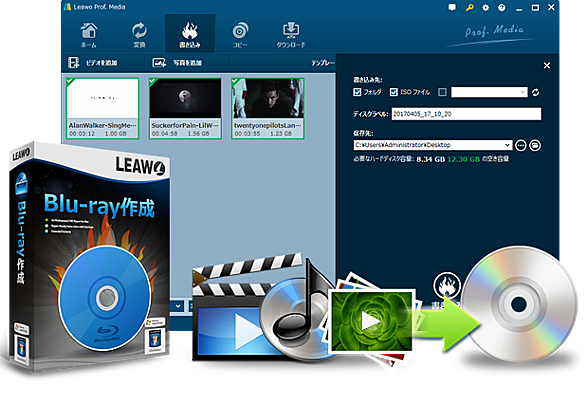Open help with the question mark icon
The height and width of the screenshot is (394, 586).
tap(502, 7)
